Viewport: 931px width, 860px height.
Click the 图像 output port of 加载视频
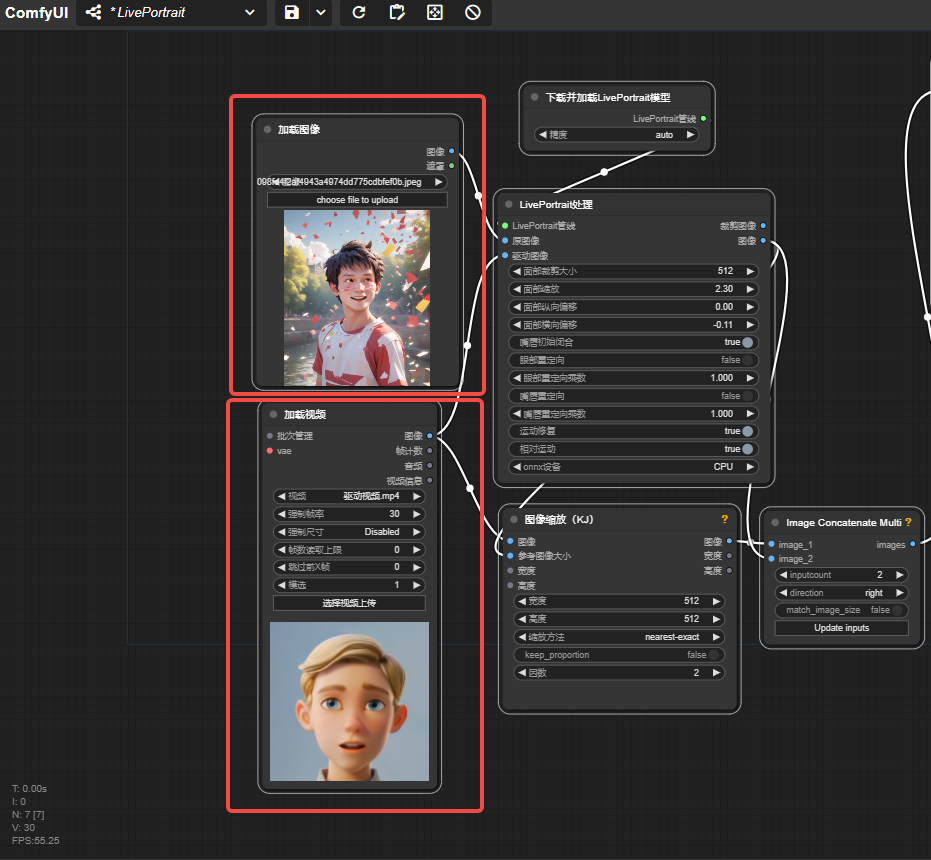coord(429,436)
